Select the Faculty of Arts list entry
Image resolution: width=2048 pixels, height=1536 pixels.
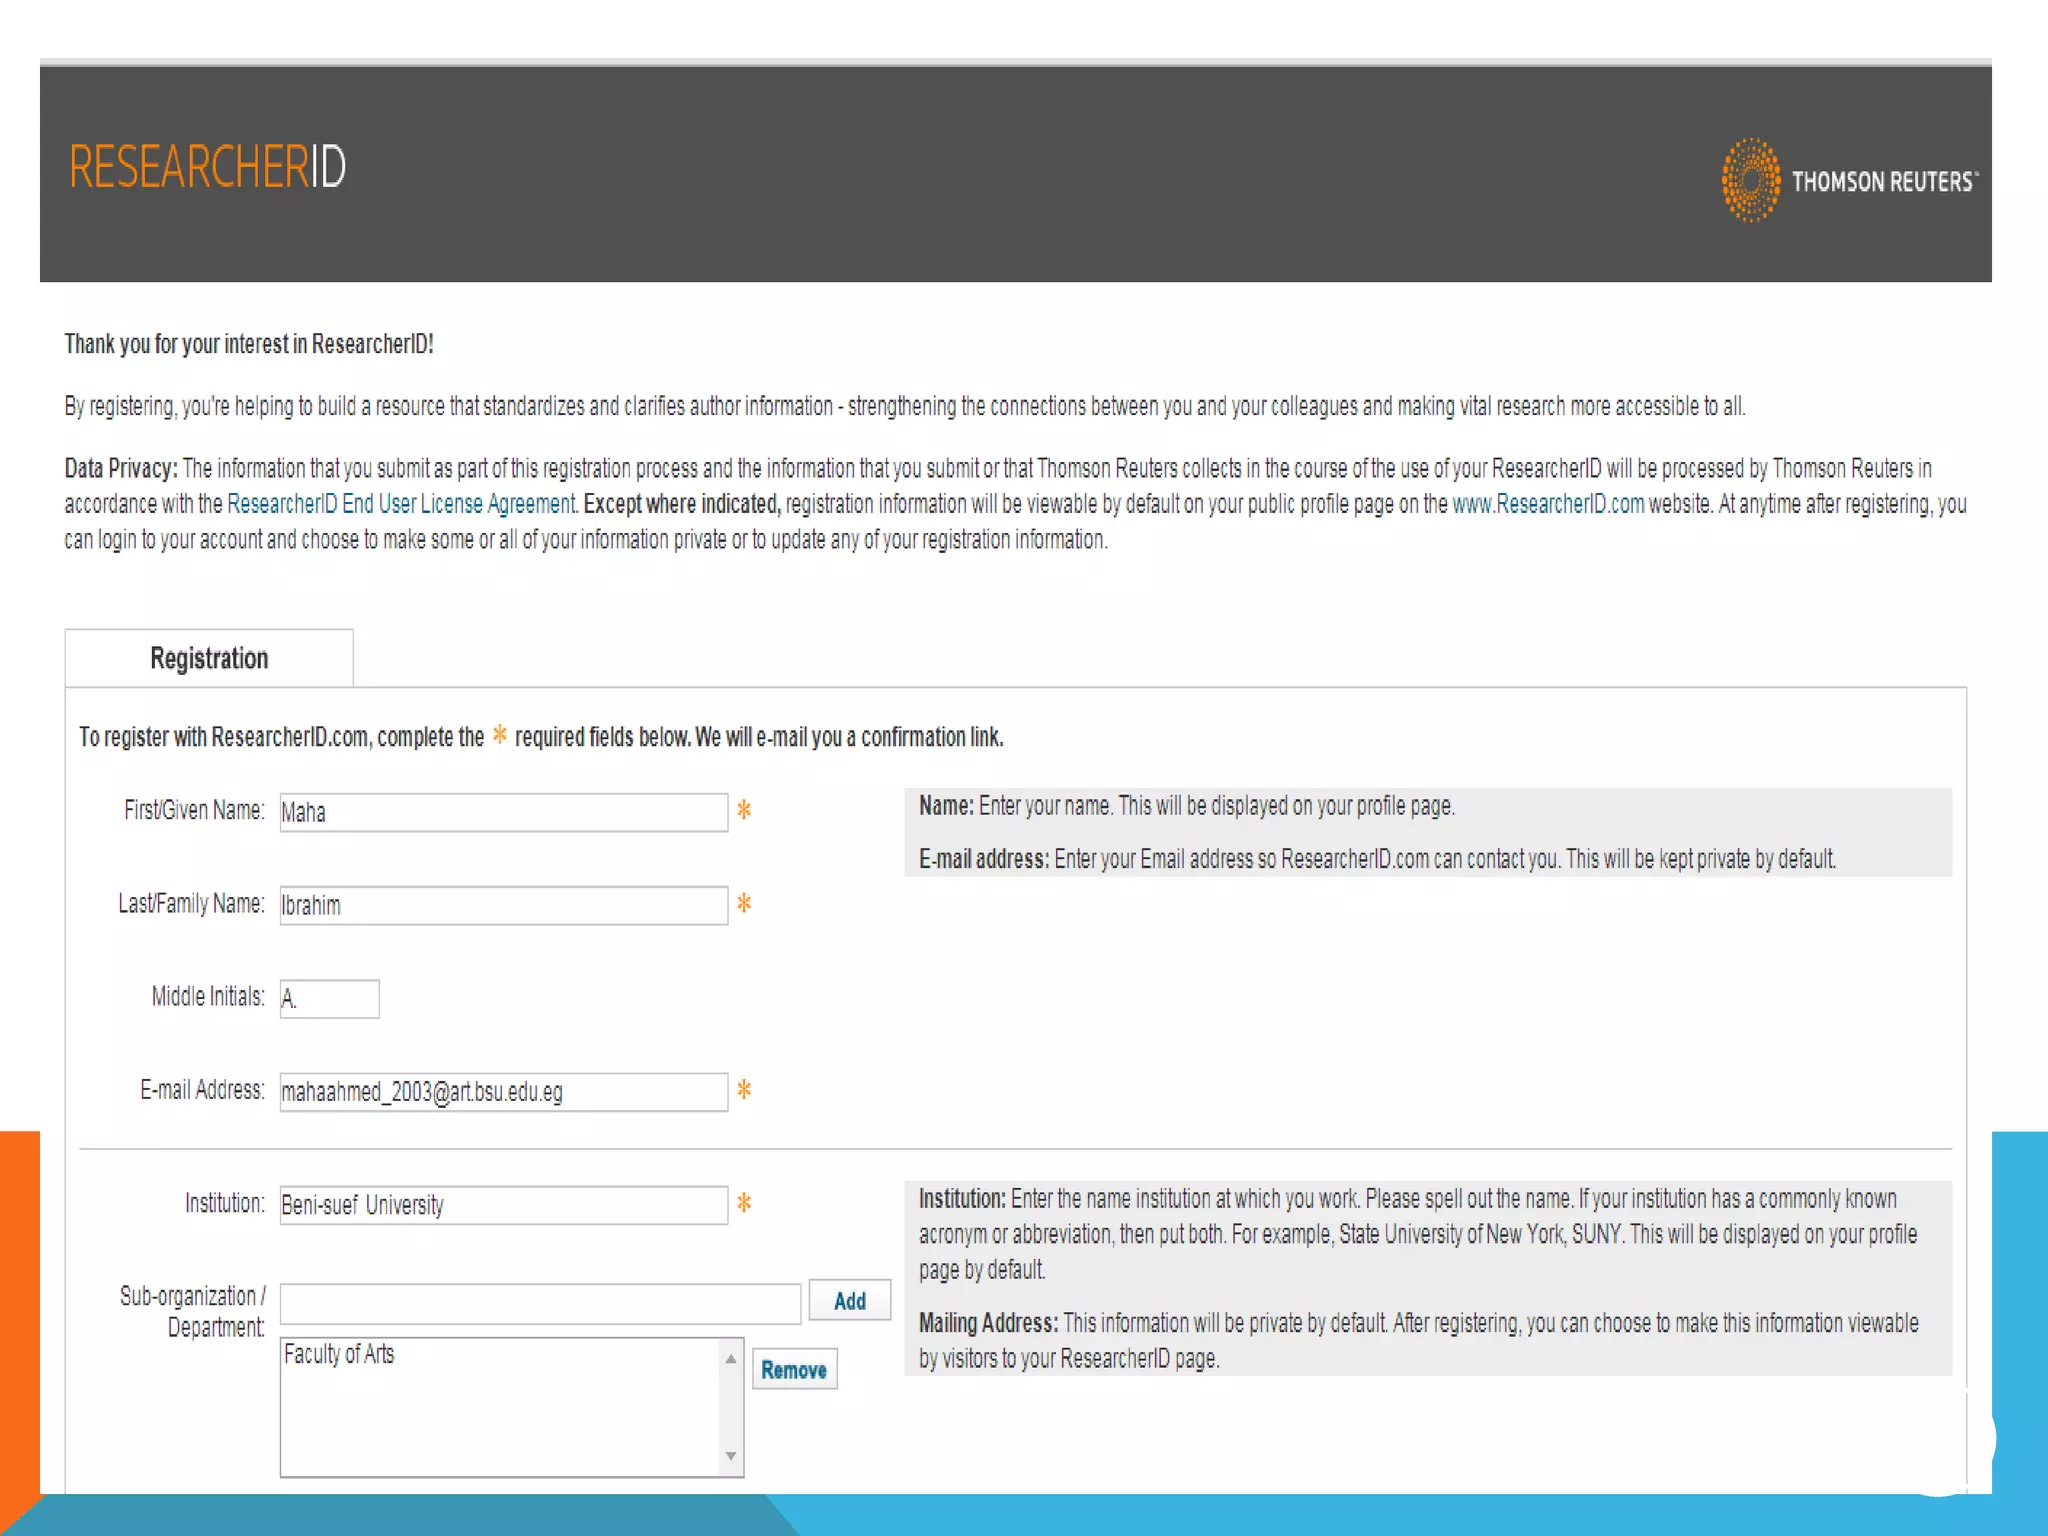pos(340,1354)
